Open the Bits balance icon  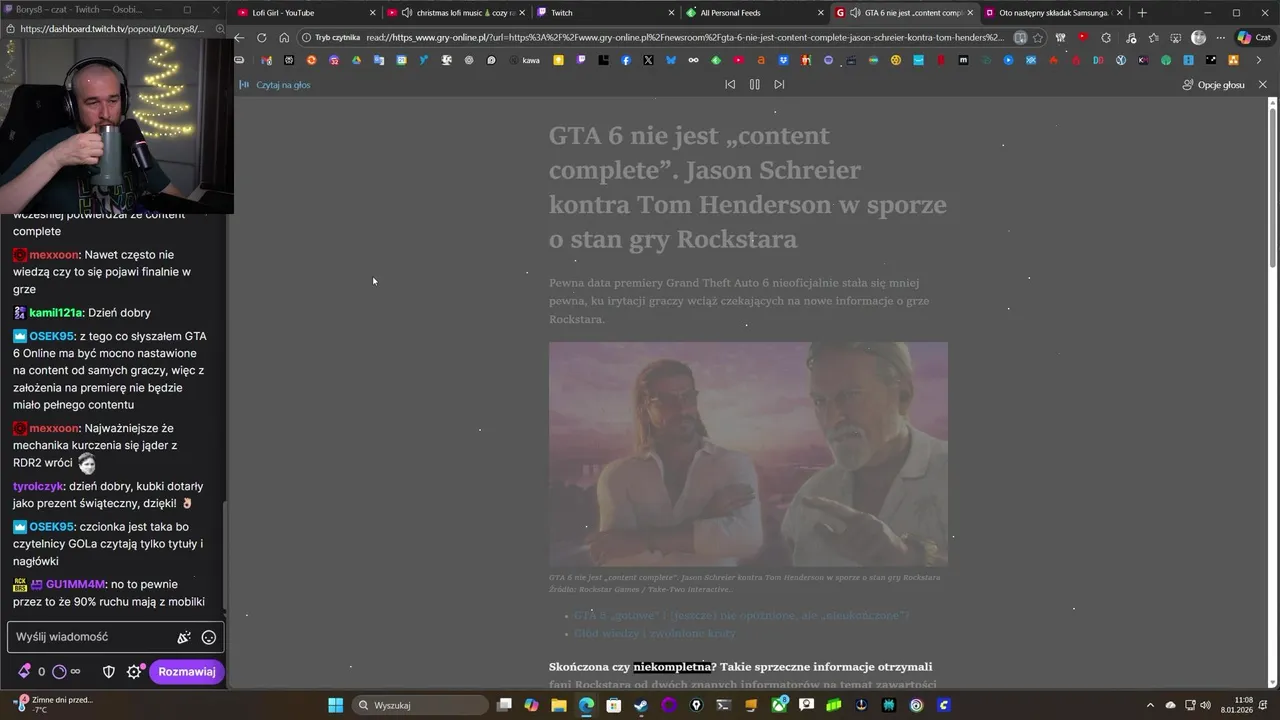click(x=25, y=672)
